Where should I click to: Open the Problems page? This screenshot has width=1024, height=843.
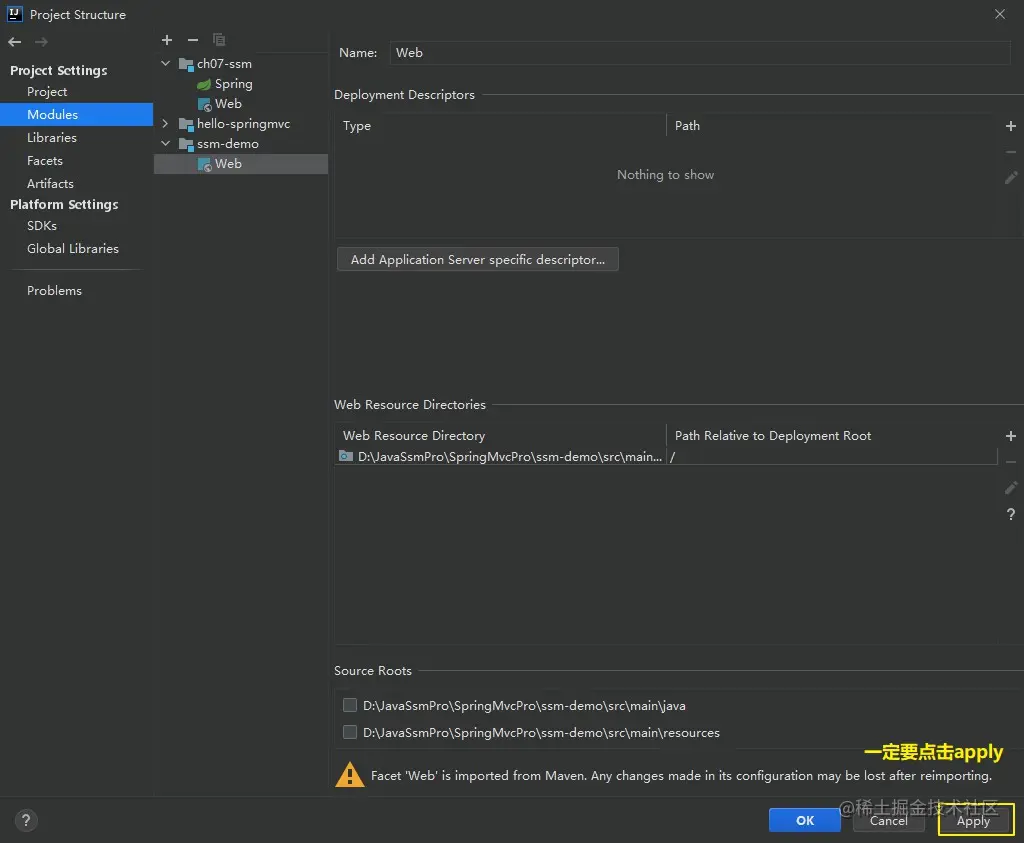[54, 291]
